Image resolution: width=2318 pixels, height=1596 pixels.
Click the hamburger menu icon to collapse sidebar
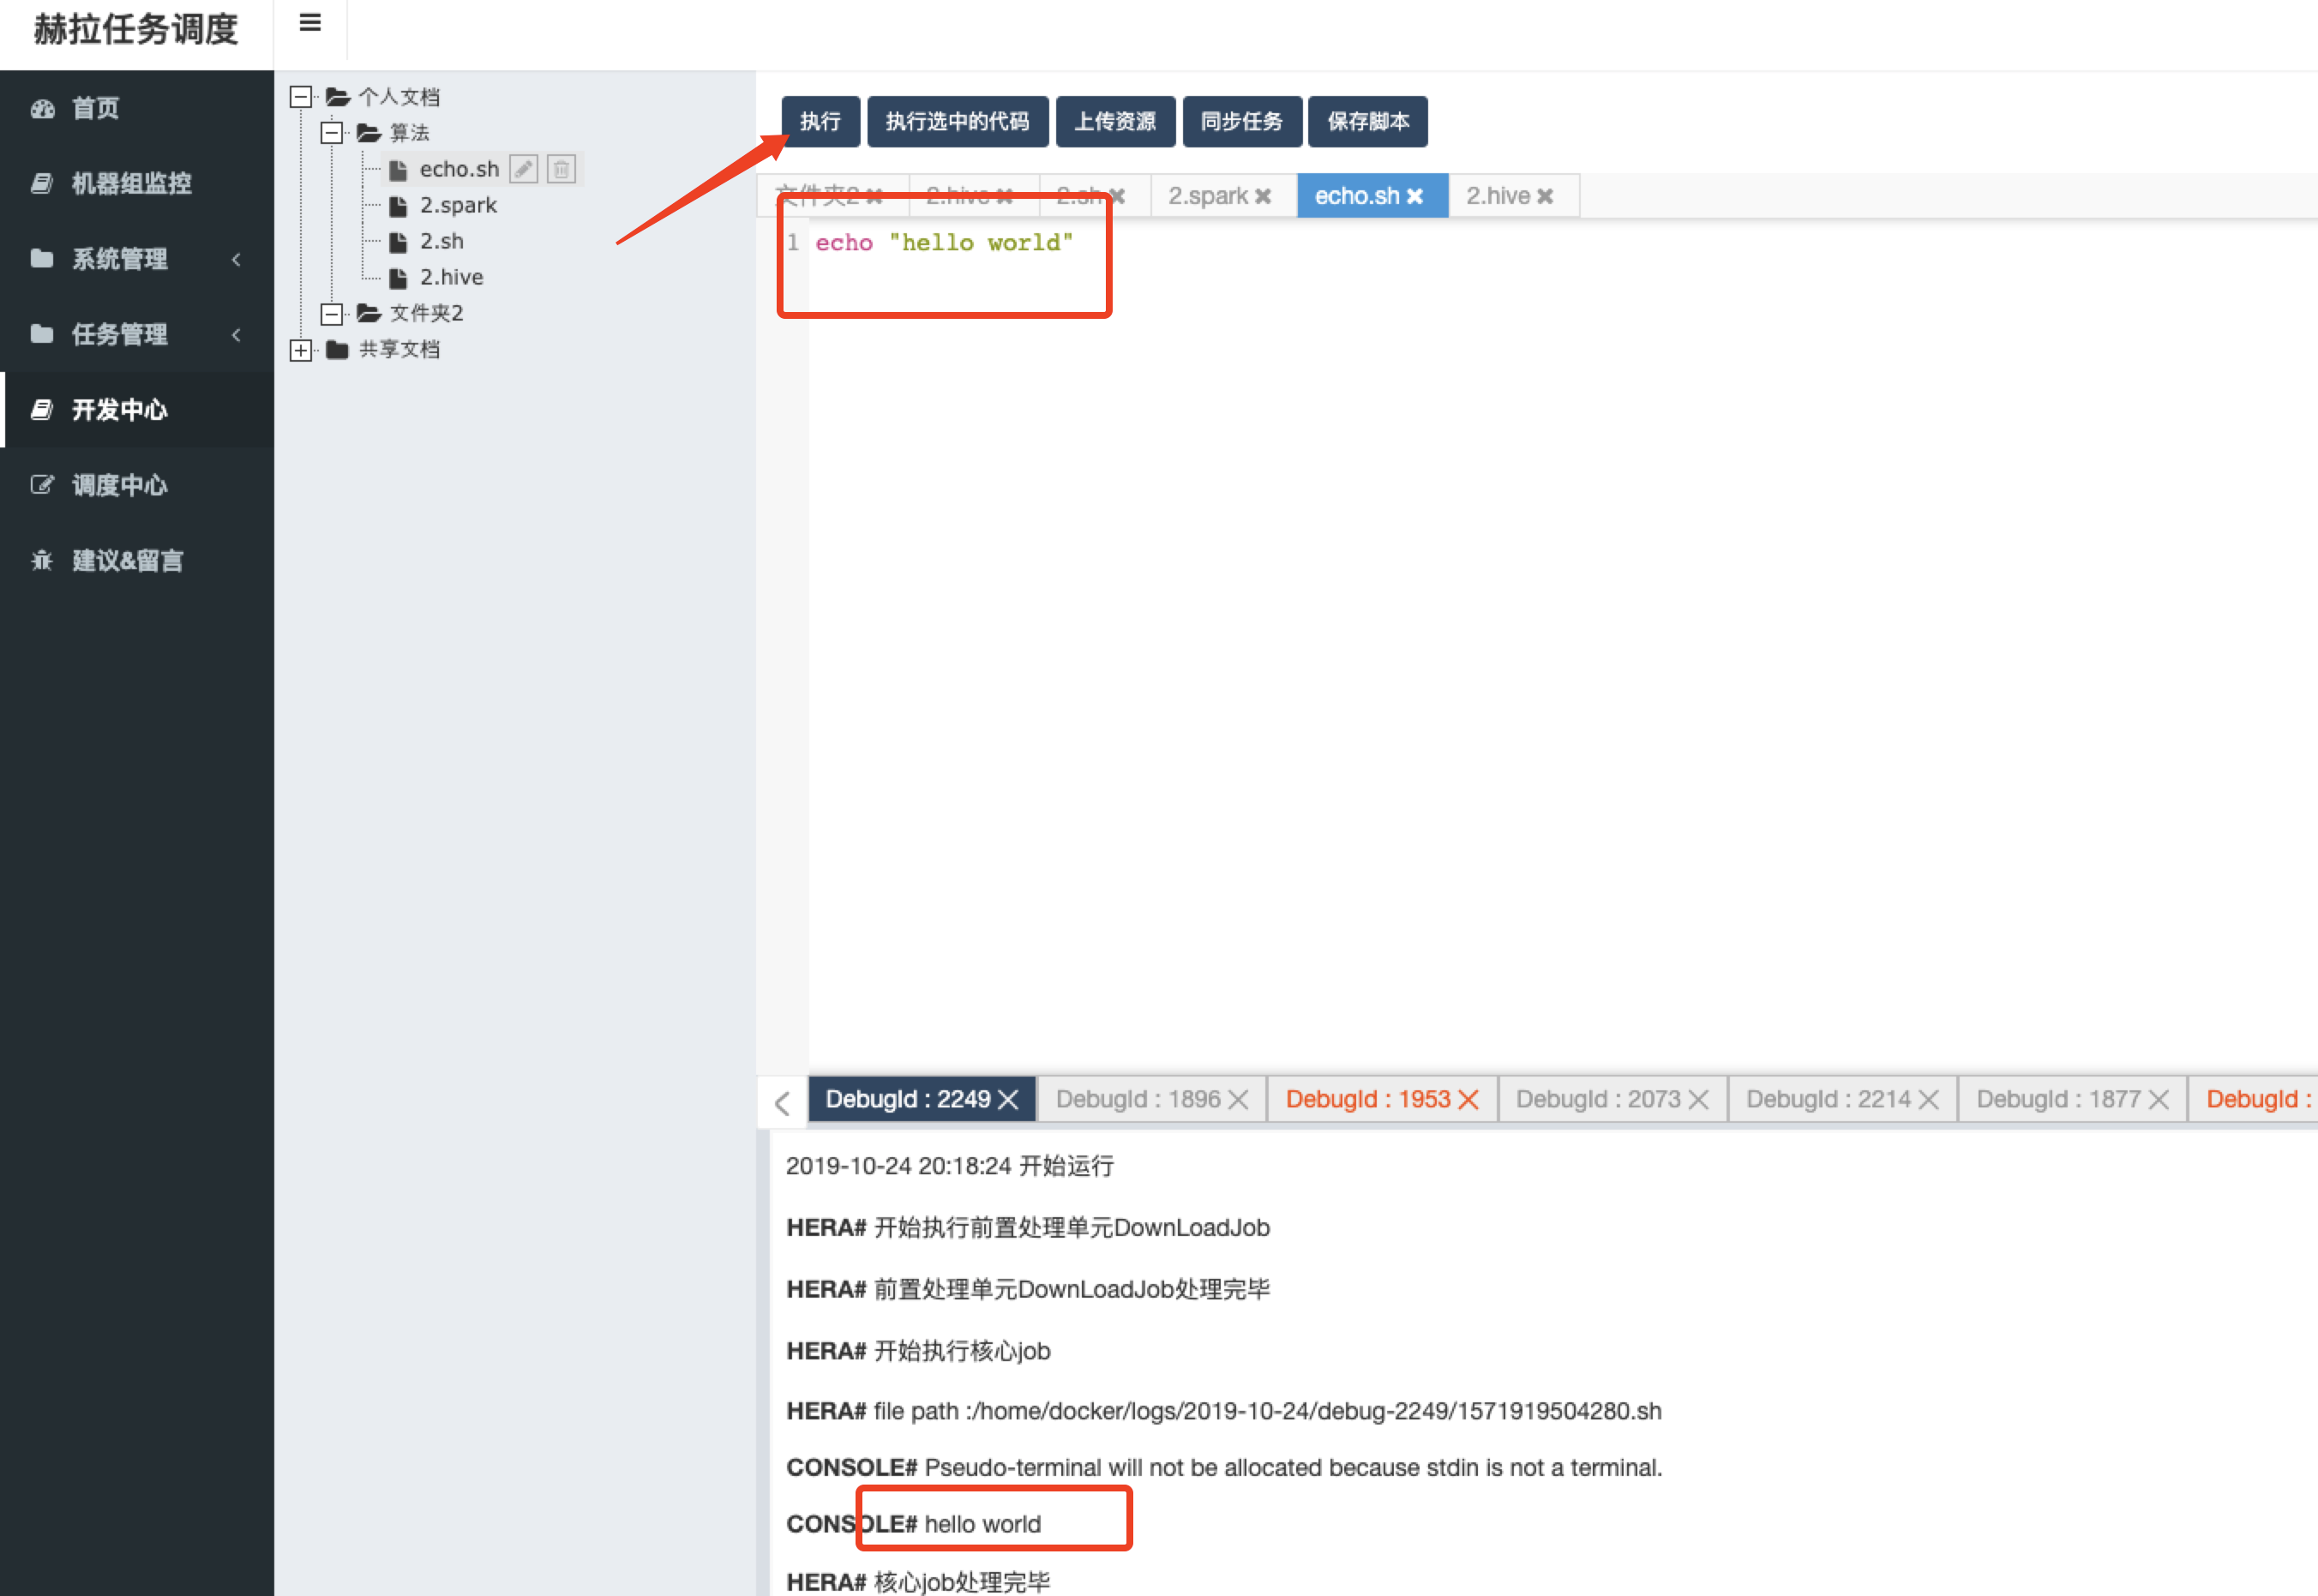[x=310, y=23]
